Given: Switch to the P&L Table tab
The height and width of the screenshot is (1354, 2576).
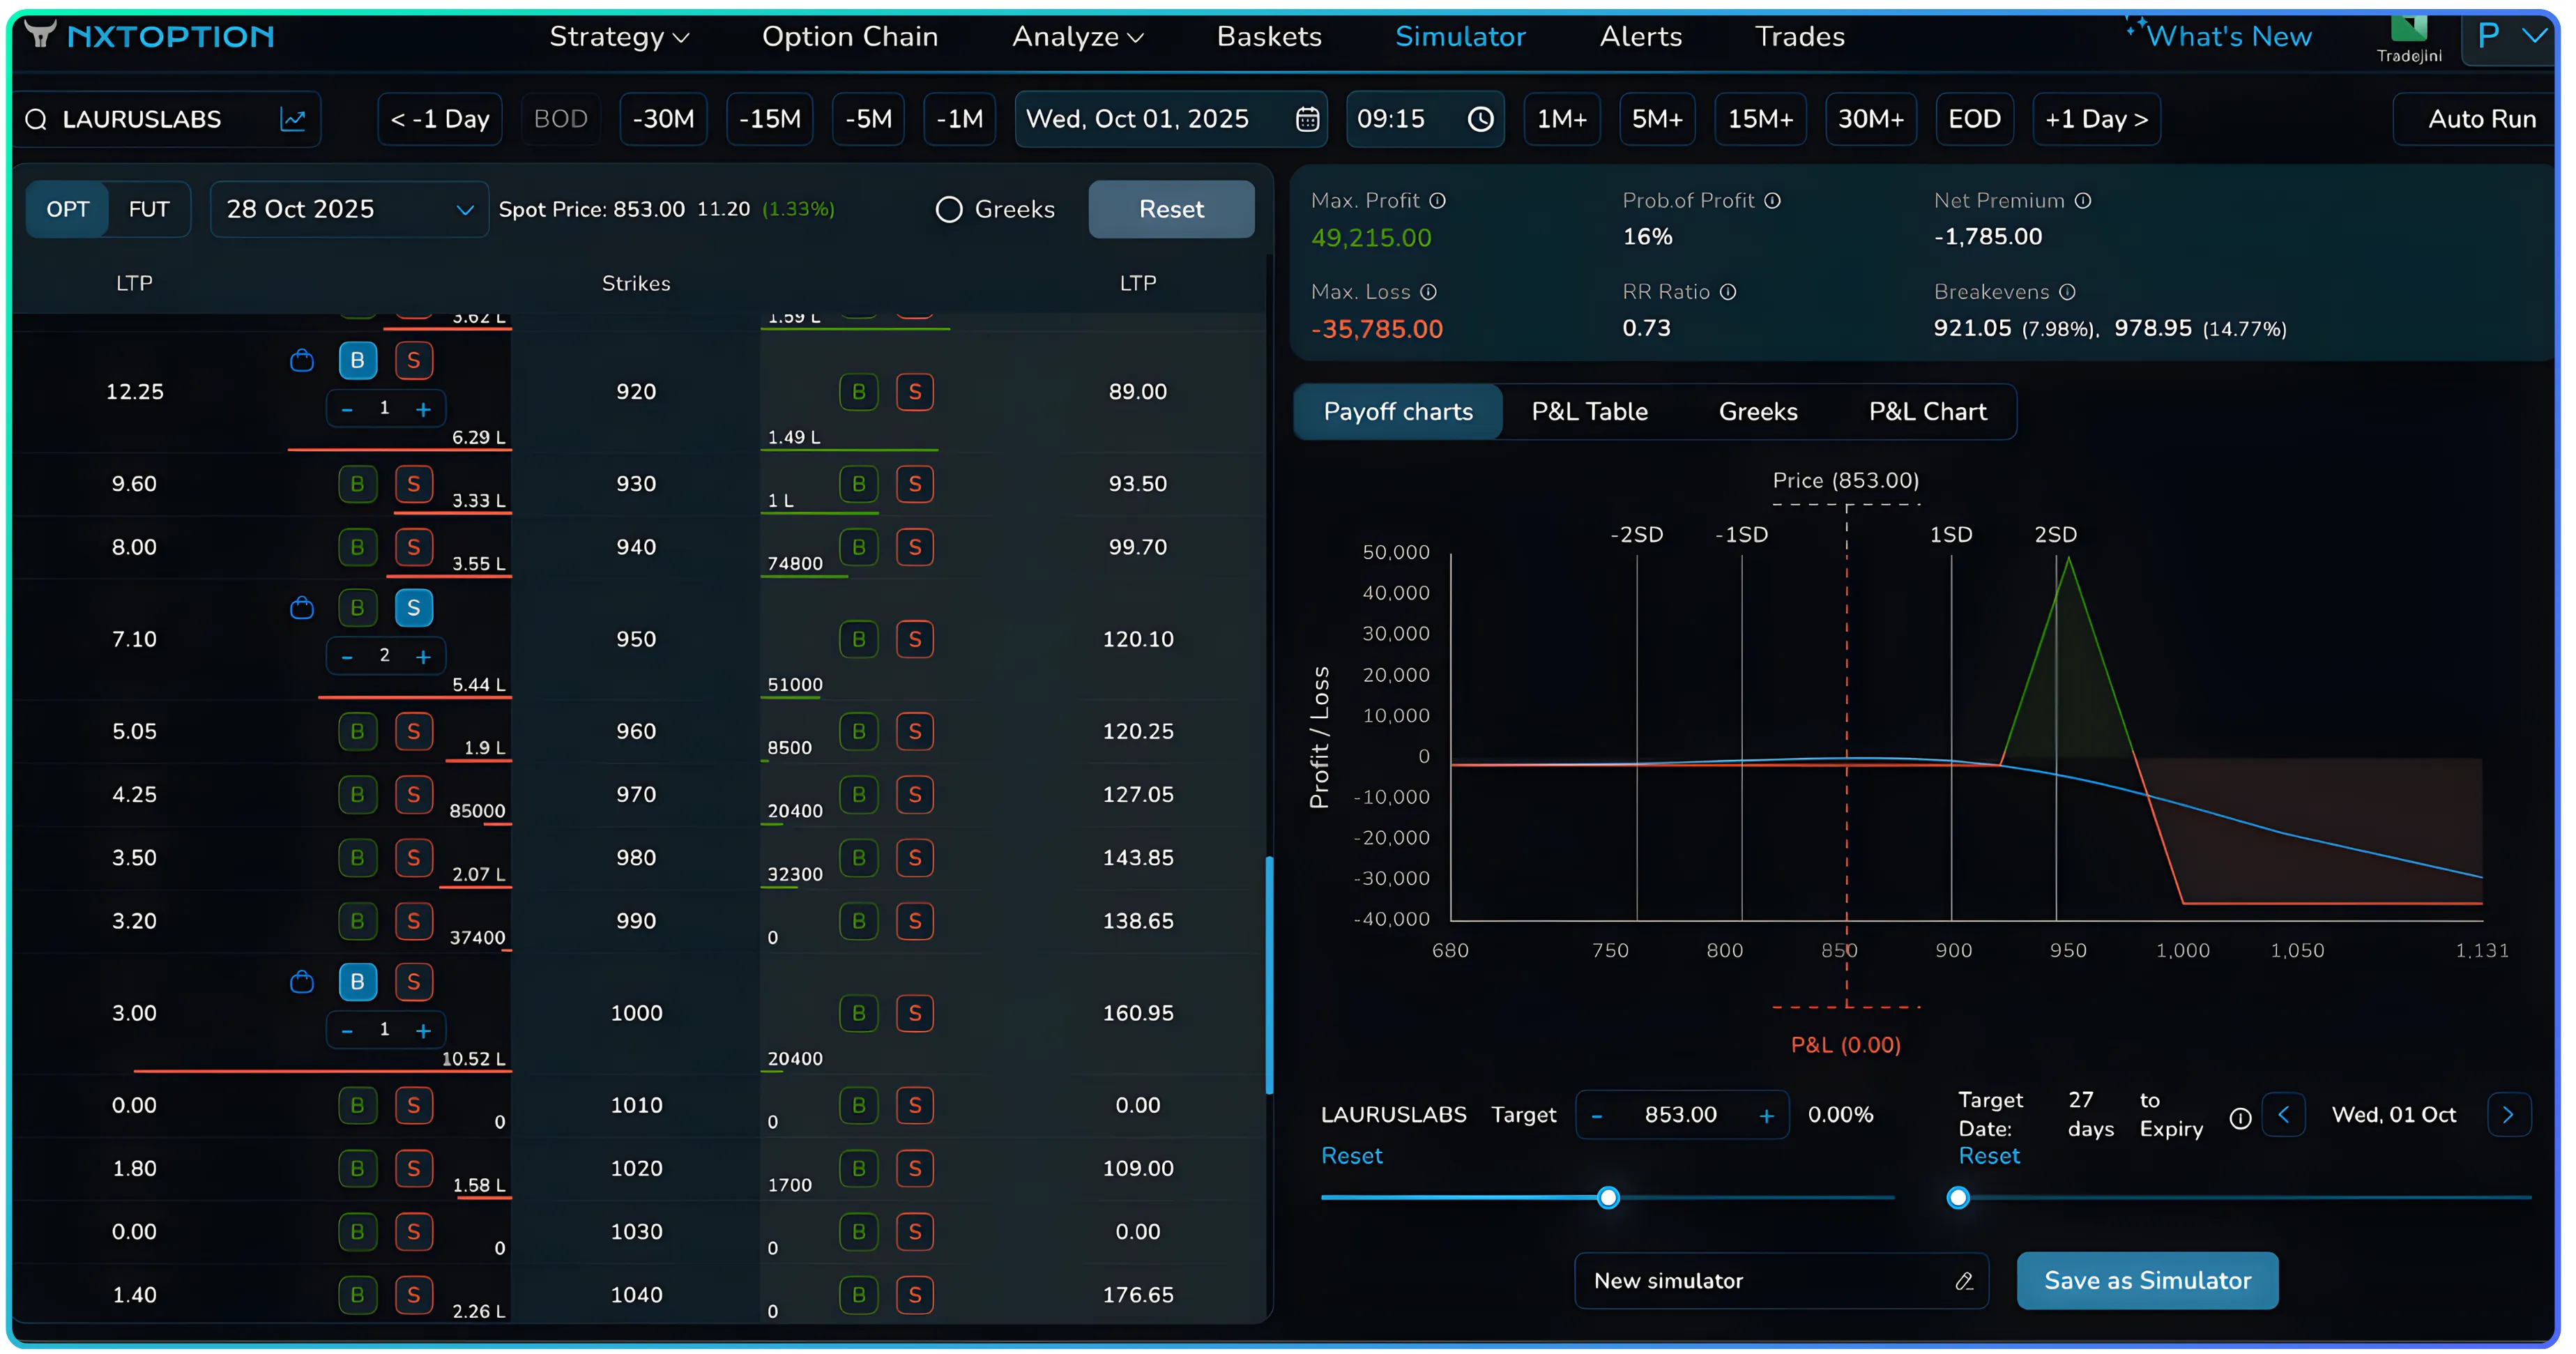Looking at the screenshot, I should [1589, 412].
